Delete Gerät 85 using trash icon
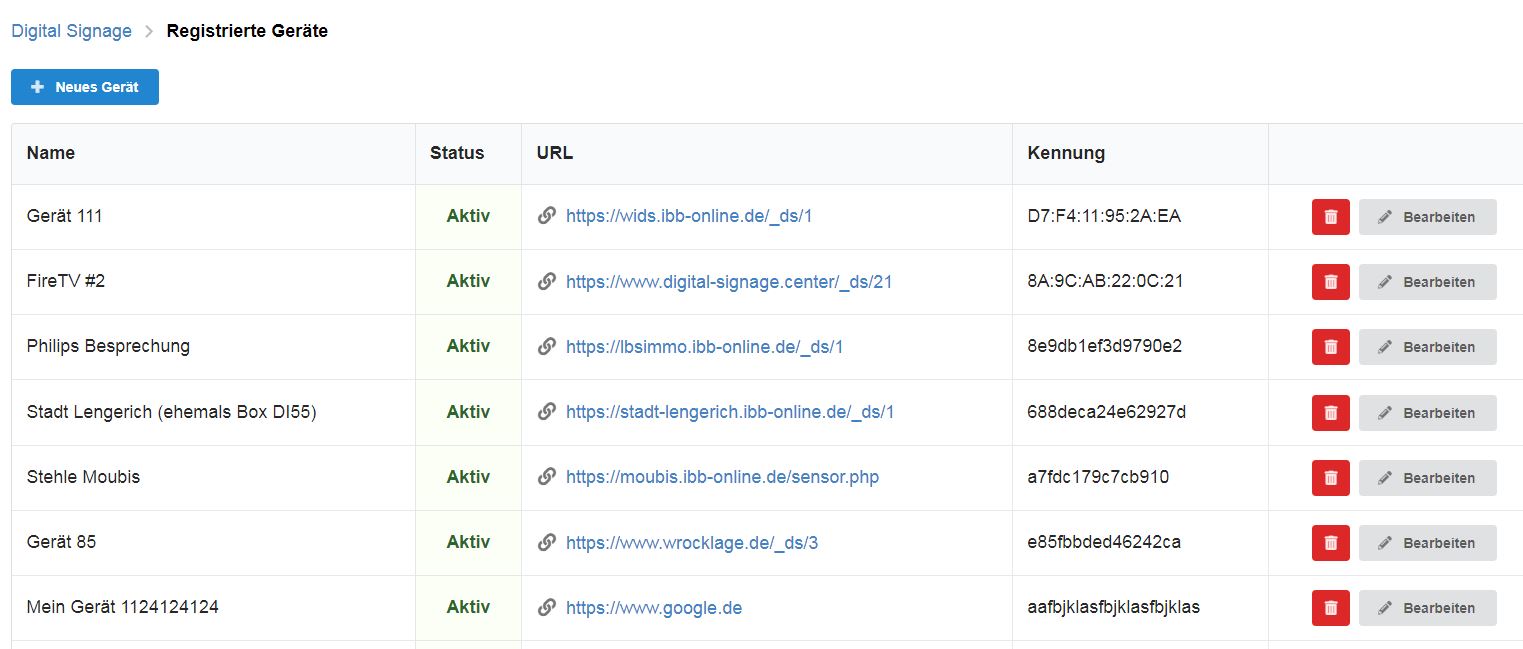 [1330, 543]
